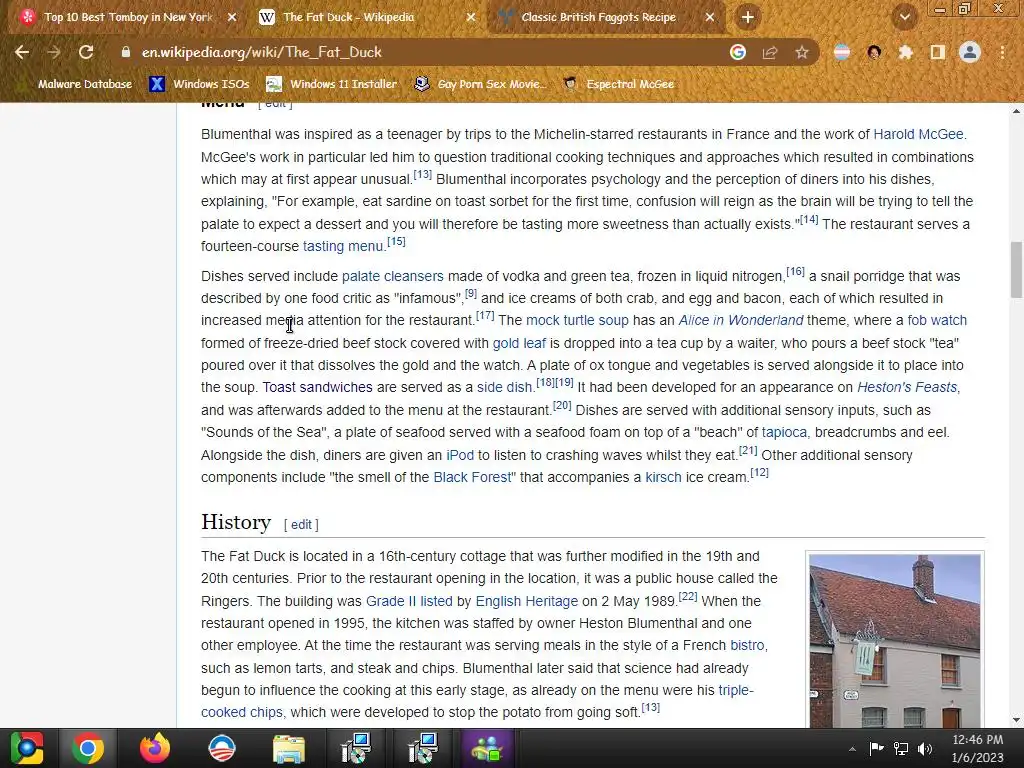
Task: Edit the History section
Action: [x=301, y=524]
